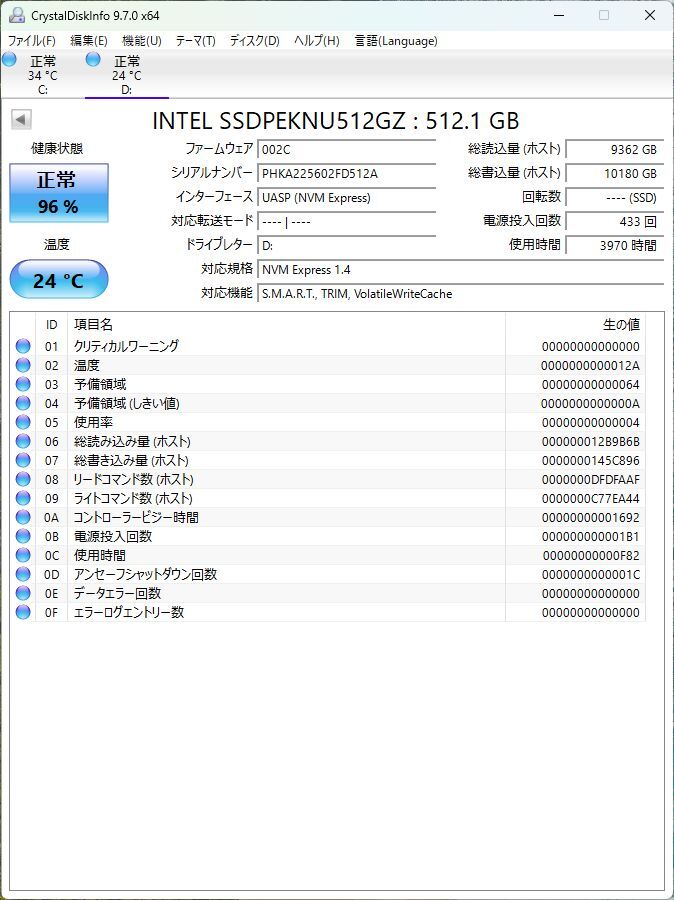Click the status orb for アンセーフシャットダウン回数 row
This screenshot has height=900, width=674.
[23, 574]
